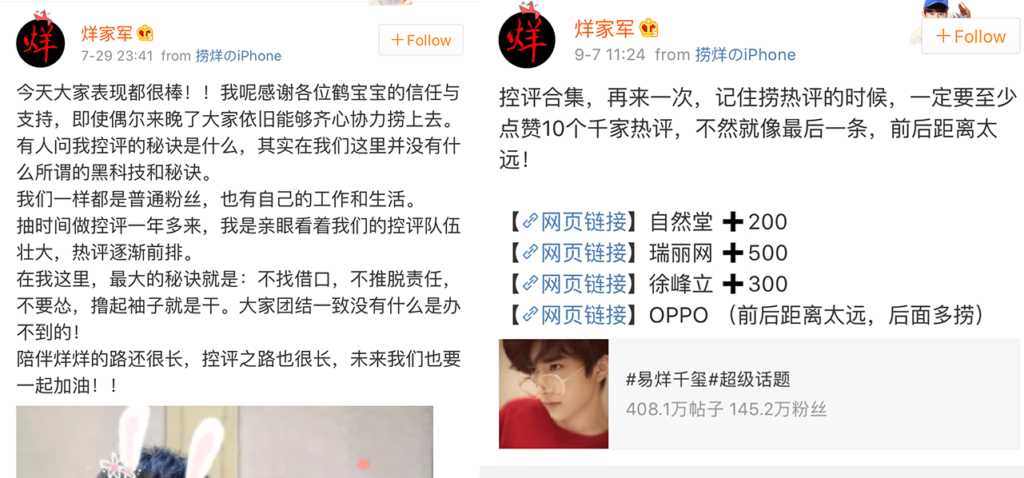
Task: Follow 烊家军 on the left post
Action: [421, 40]
